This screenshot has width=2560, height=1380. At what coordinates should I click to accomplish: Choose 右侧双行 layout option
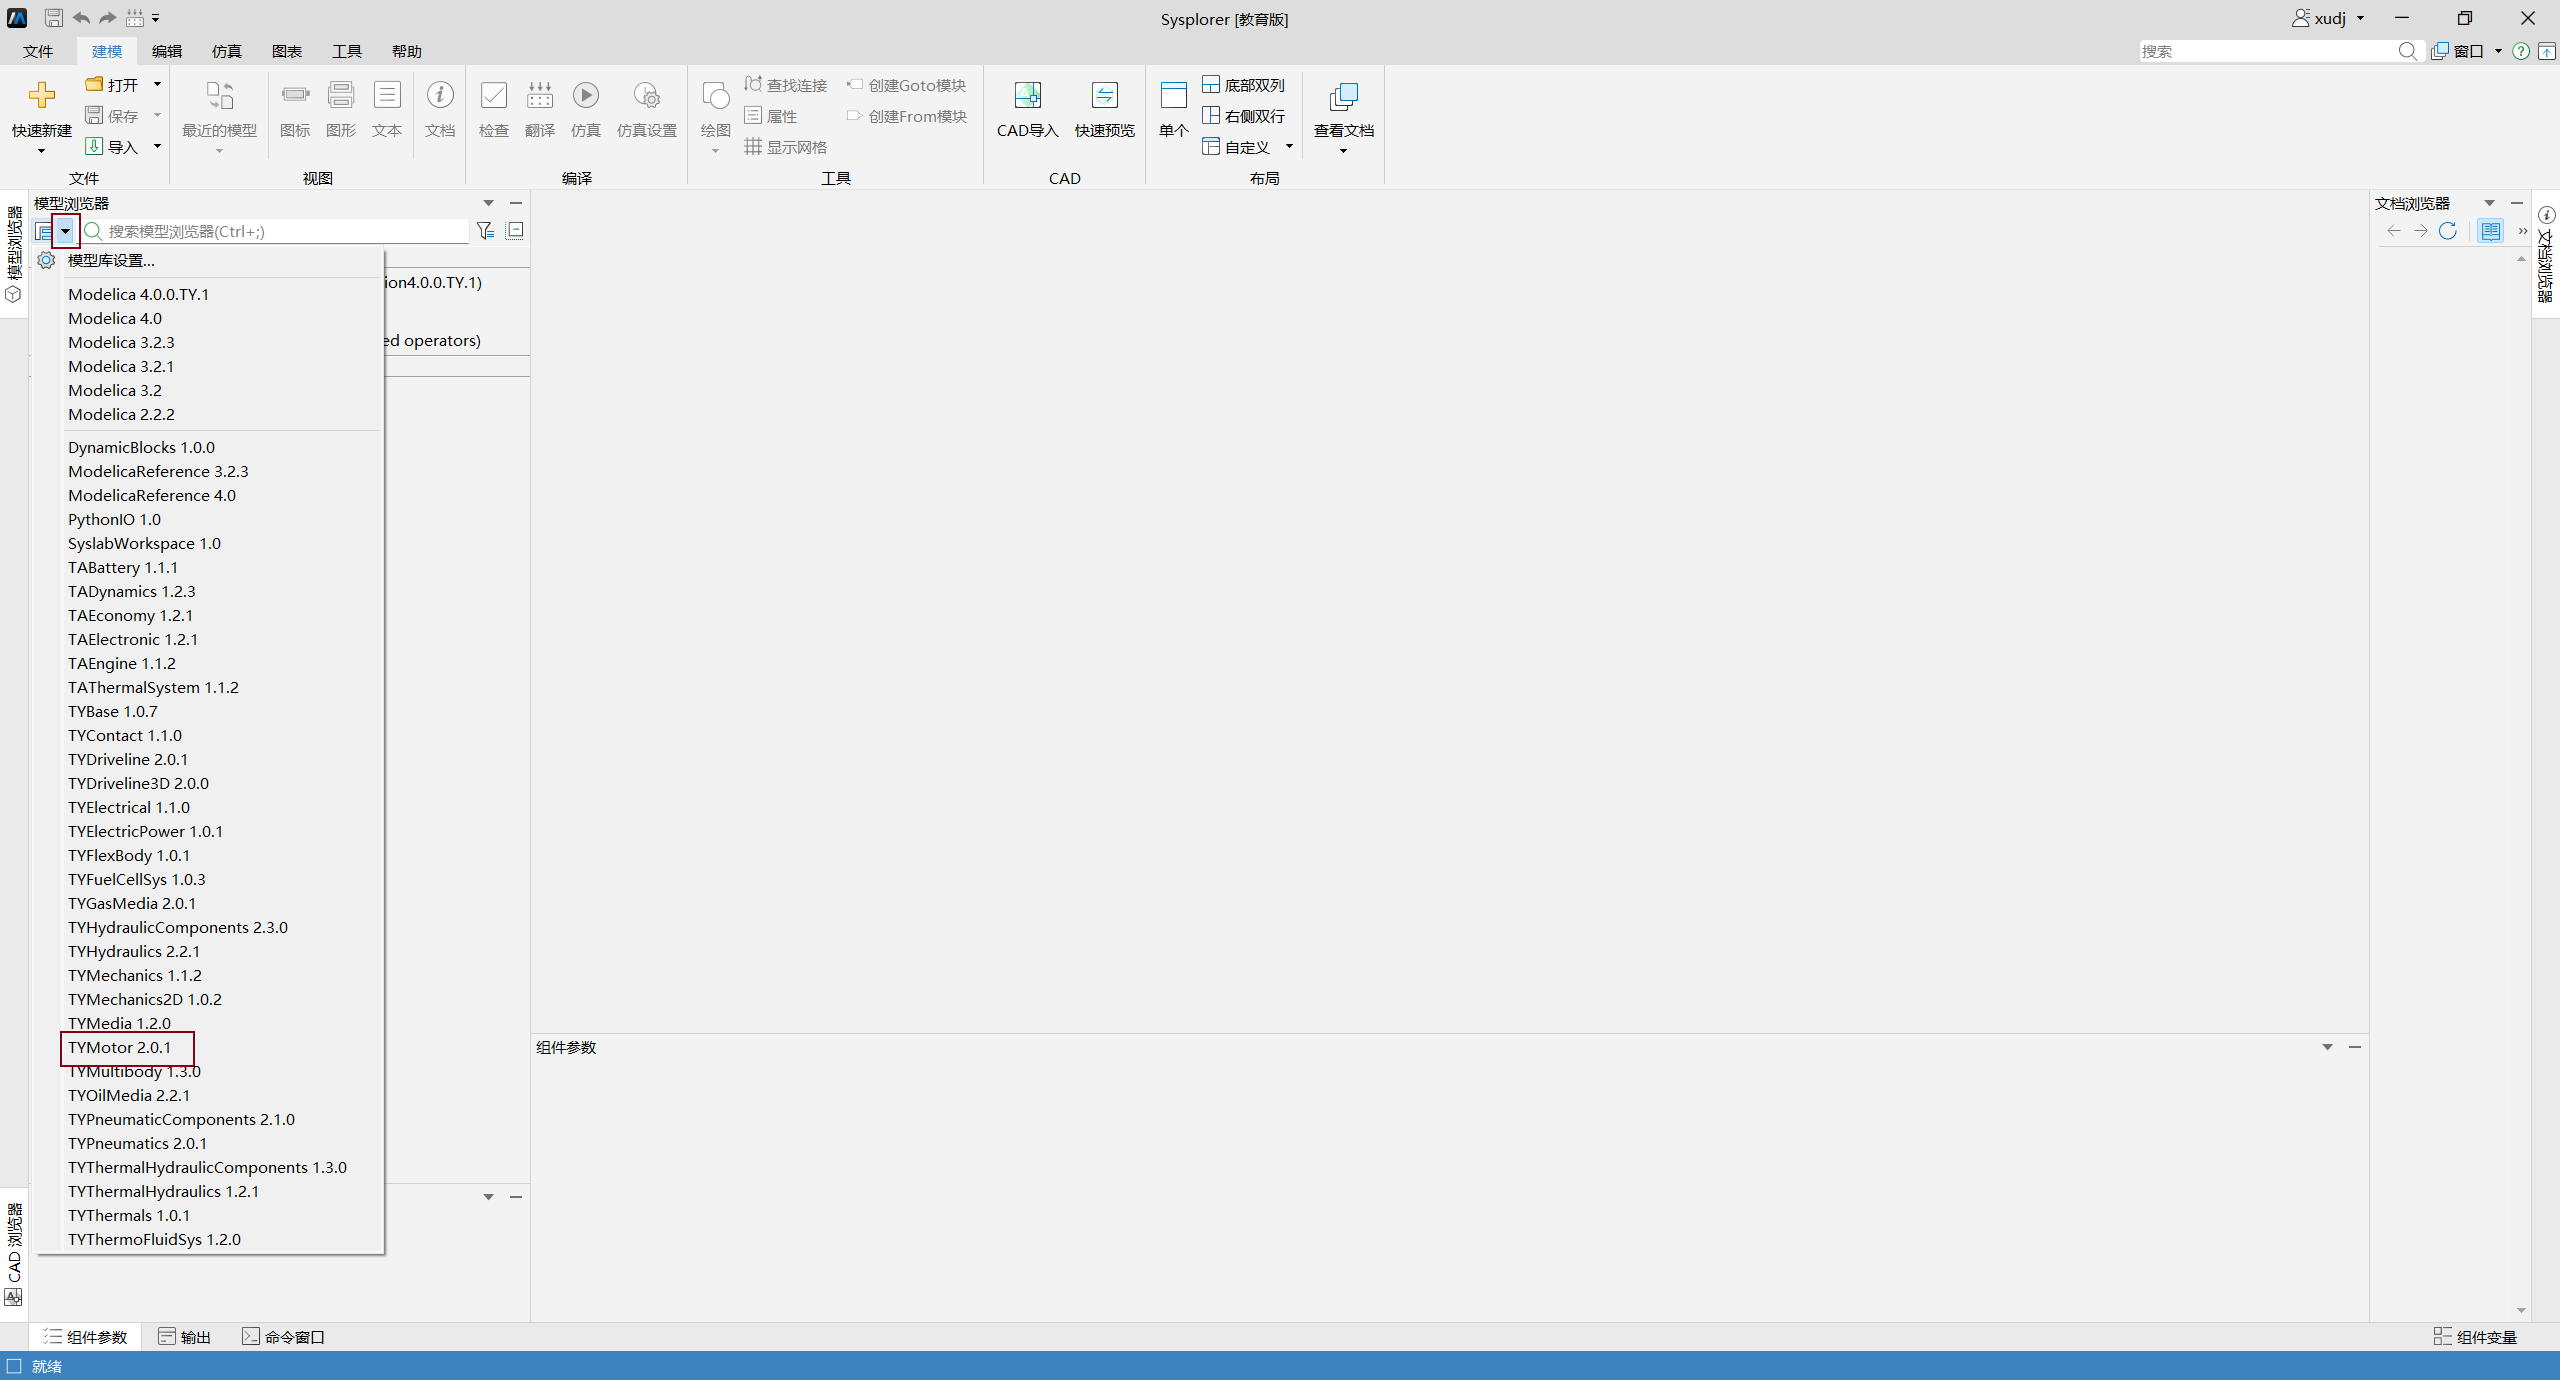[1244, 116]
